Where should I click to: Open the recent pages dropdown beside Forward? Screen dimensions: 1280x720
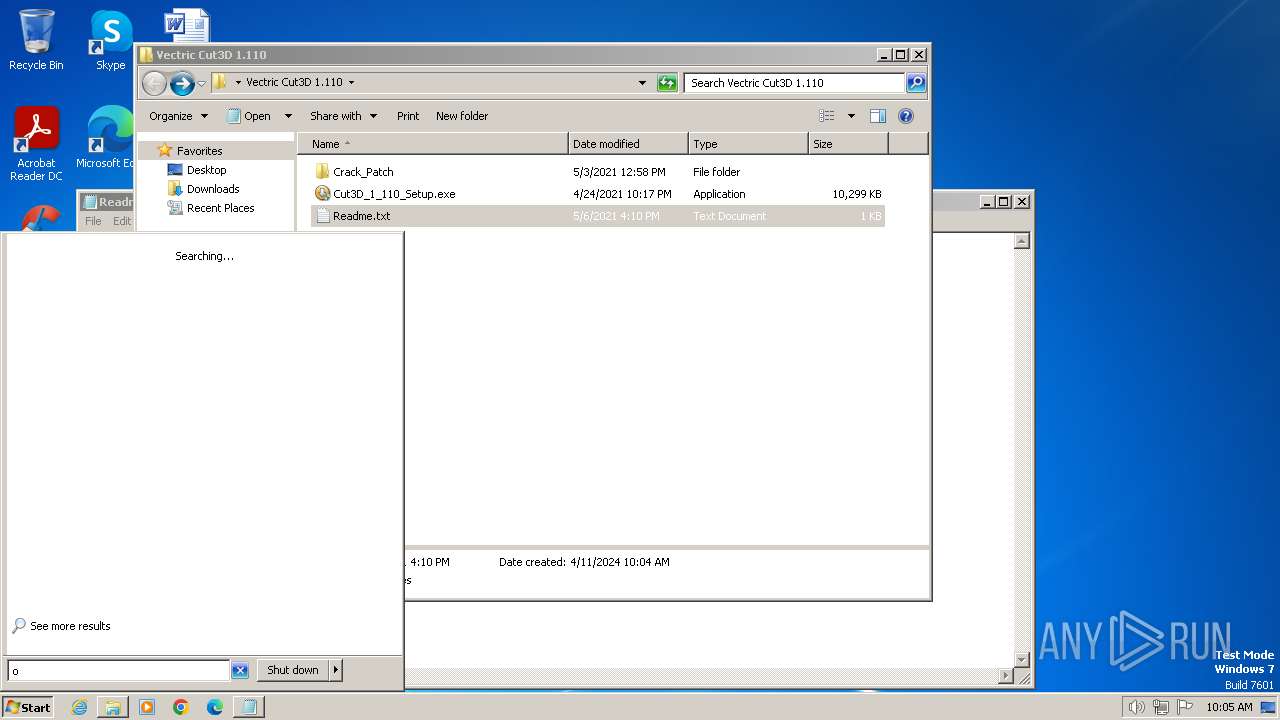coord(201,83)
